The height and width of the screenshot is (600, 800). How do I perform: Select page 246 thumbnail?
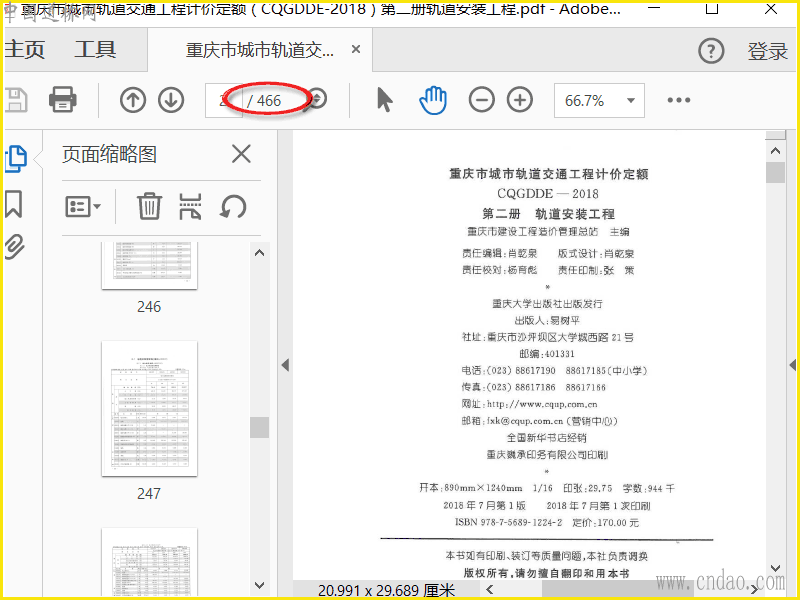(149, 266)
